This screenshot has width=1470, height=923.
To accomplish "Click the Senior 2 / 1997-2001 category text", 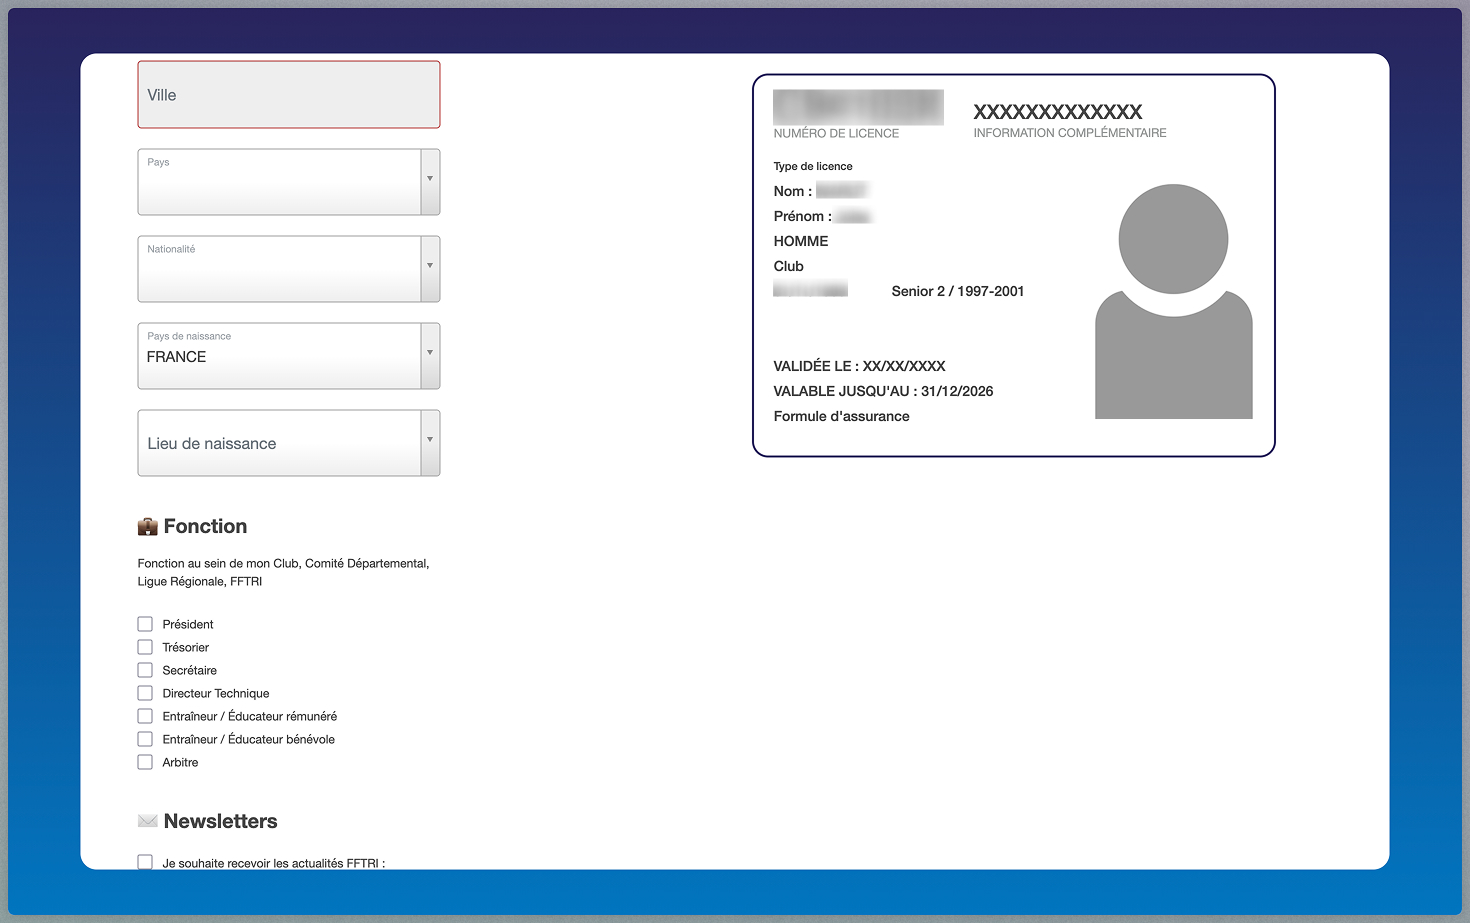I will (x=957, y=291).
